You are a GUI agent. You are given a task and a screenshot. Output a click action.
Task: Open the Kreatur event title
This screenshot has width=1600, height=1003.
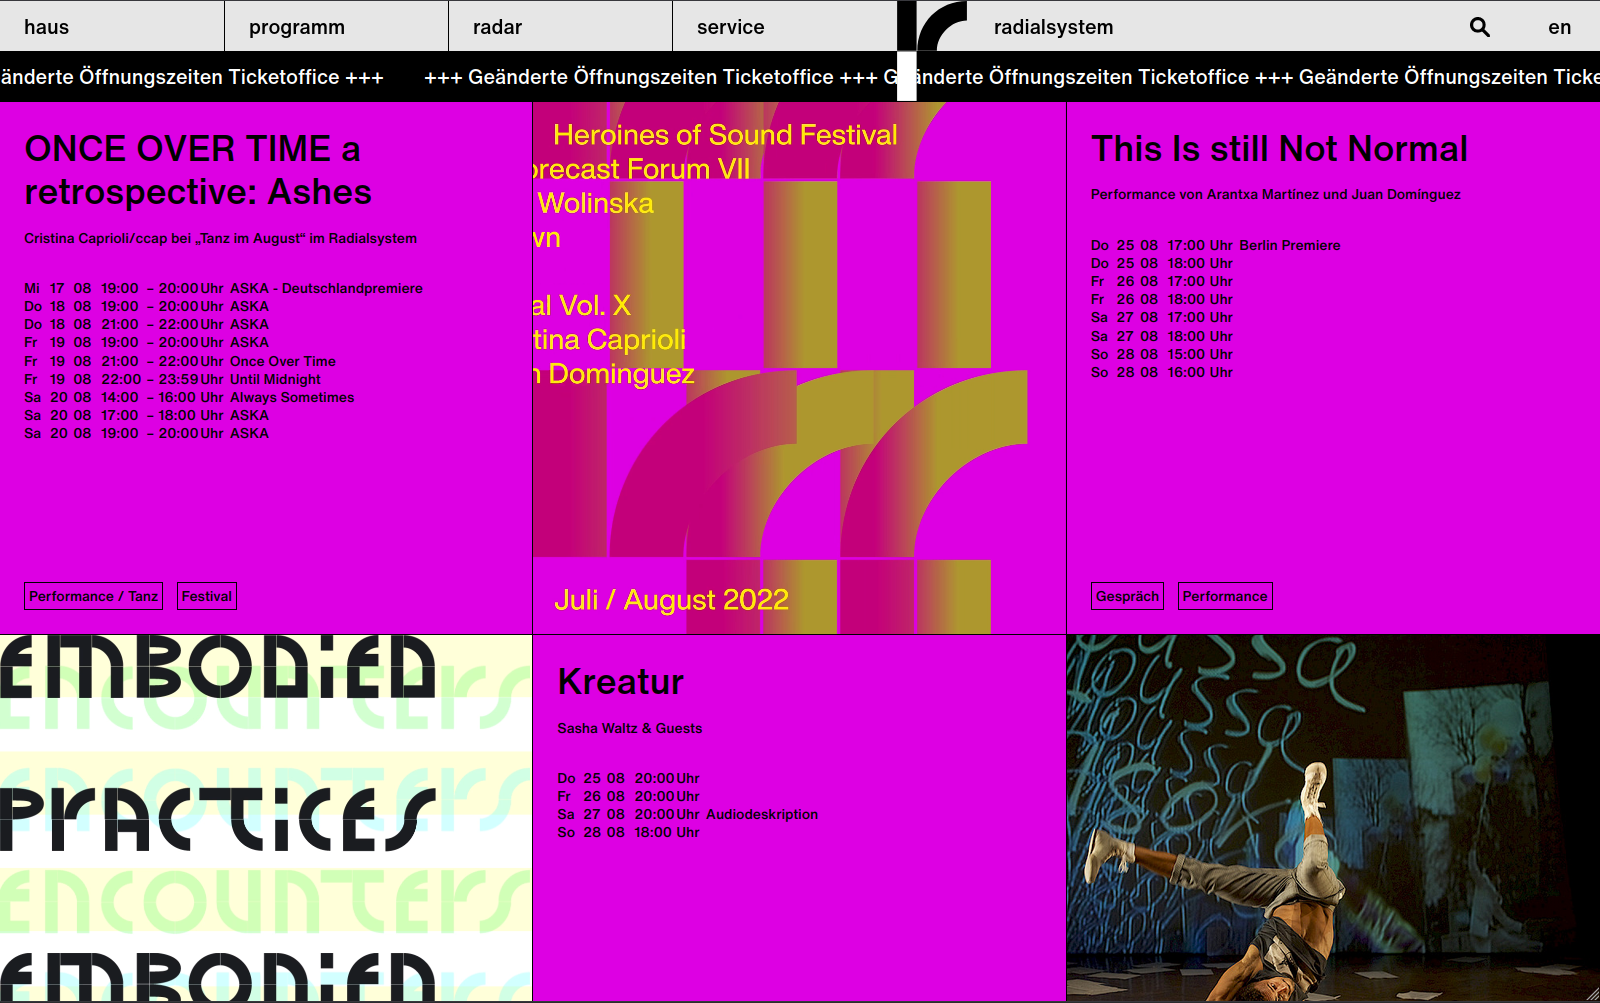pyautogui.click(x=620, y=682)
